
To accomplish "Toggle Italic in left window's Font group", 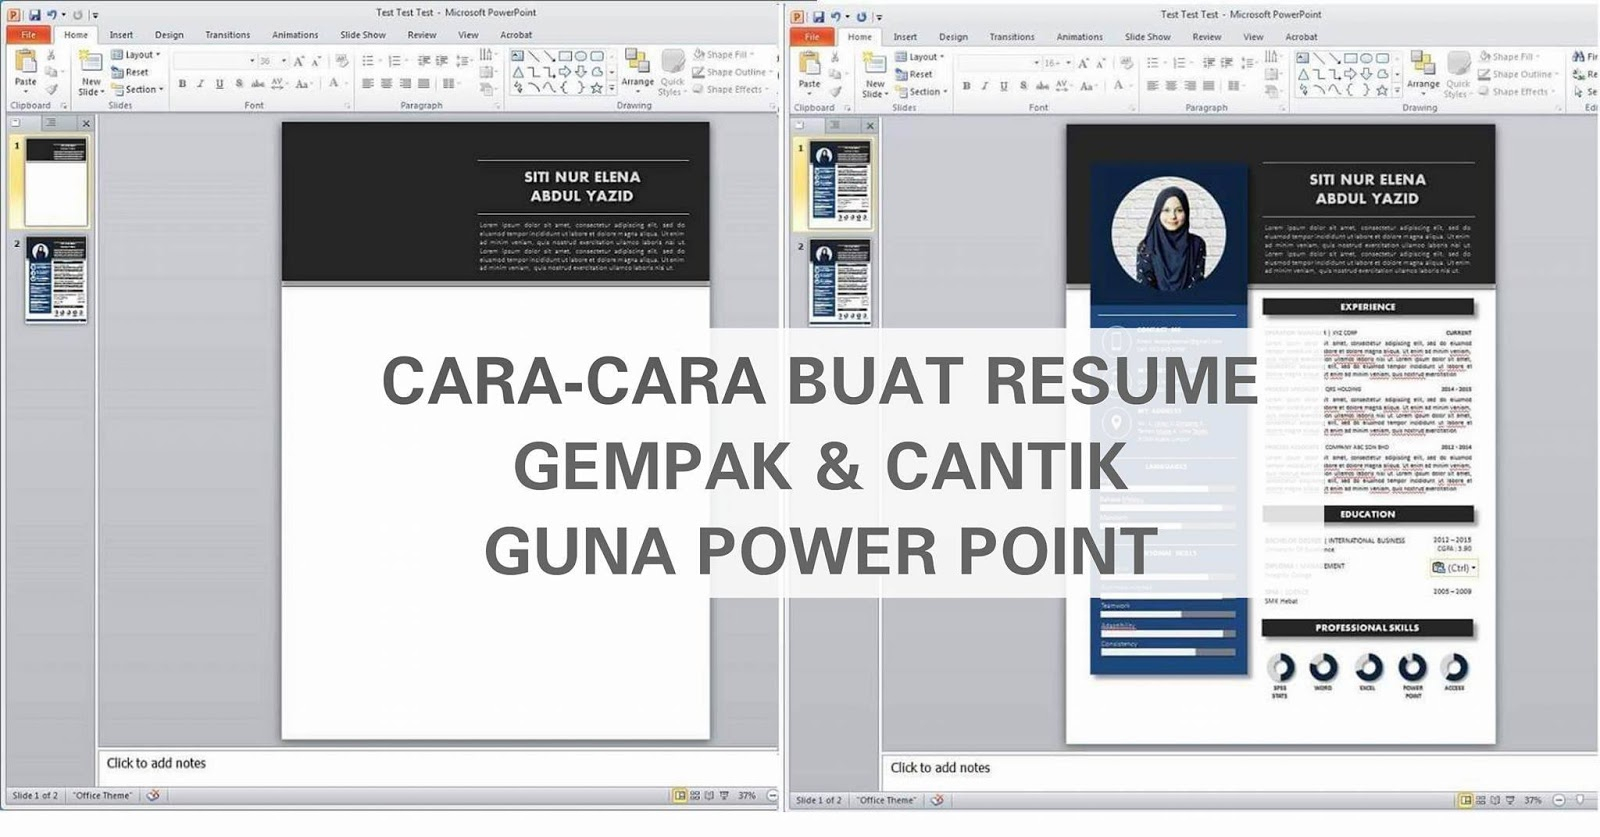I will tap(200, 84).
